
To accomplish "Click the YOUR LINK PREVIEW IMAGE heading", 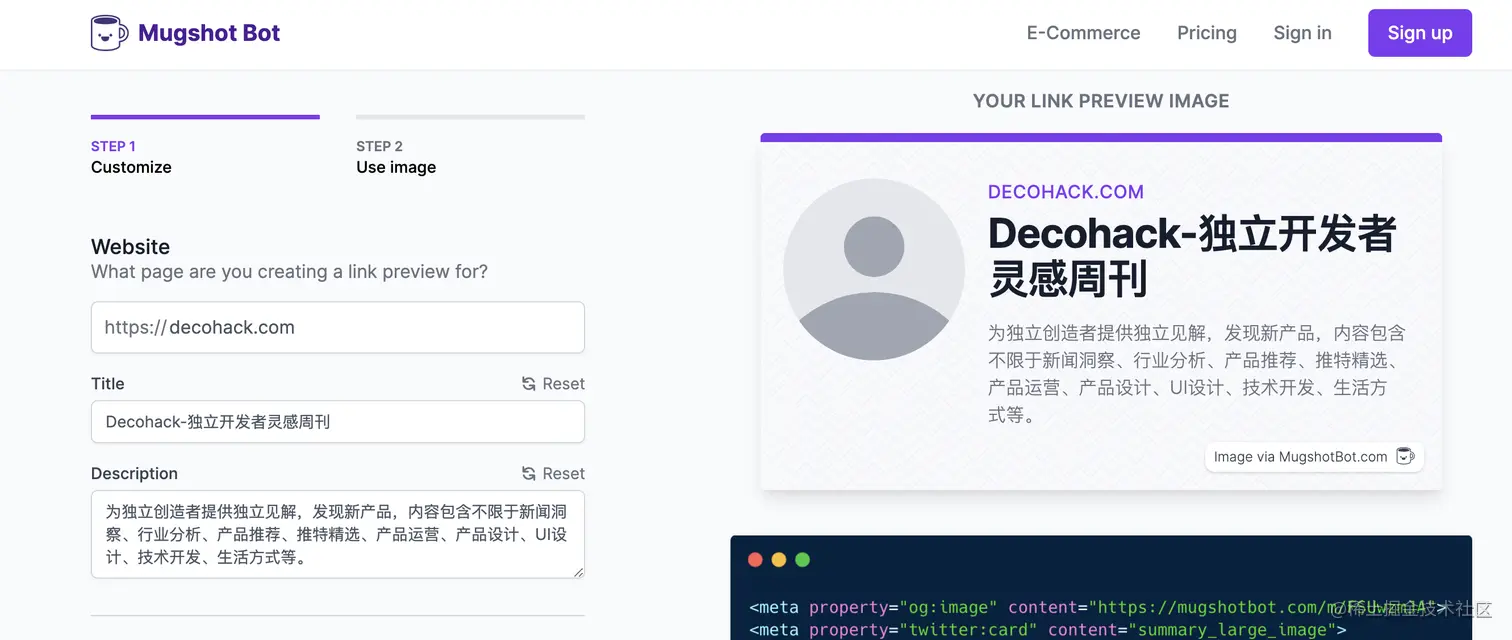I will (x=1101, y=101).
